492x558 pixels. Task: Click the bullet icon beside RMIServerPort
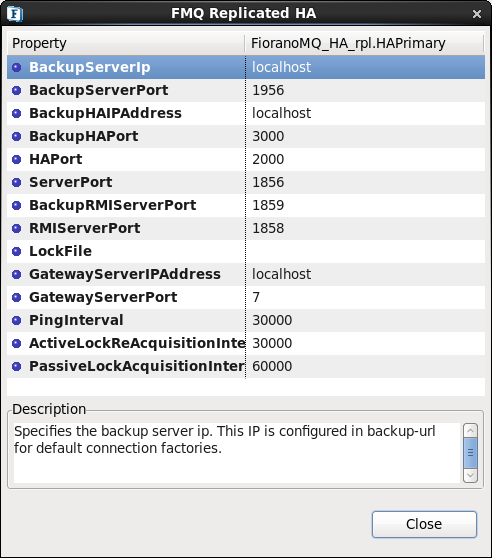tap(17, 228)
